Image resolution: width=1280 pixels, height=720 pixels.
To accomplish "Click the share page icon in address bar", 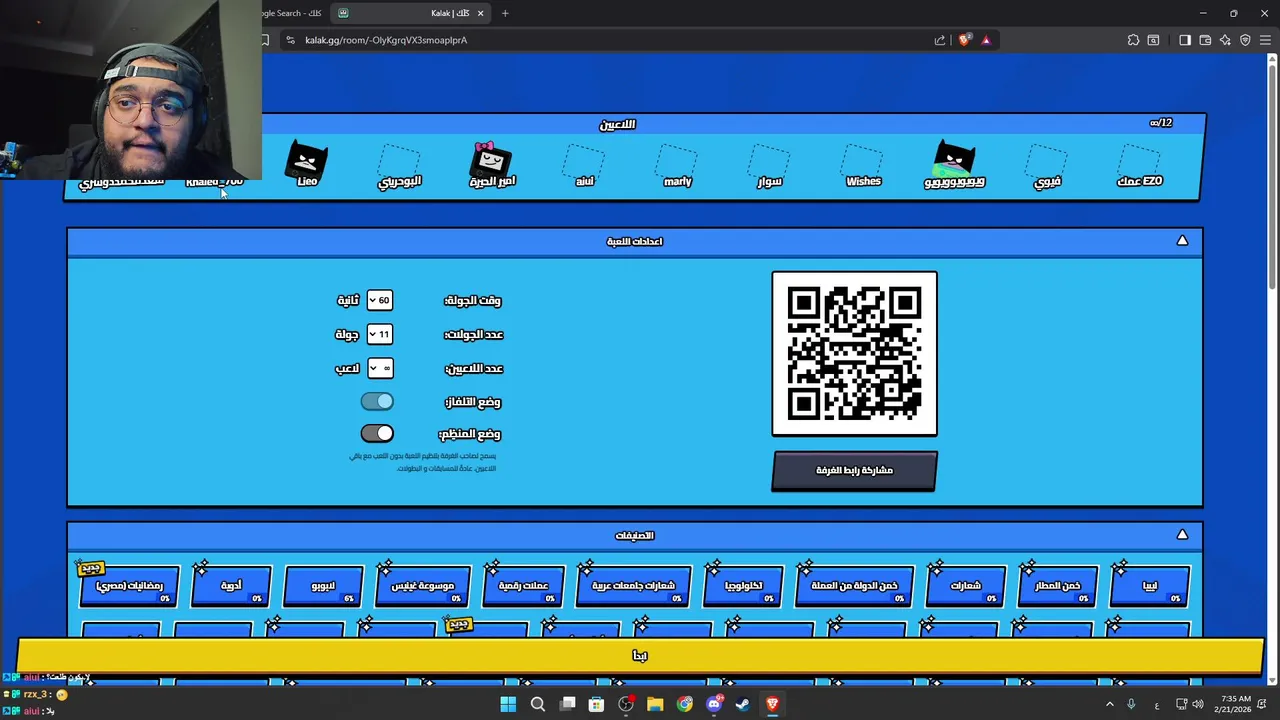I will pos(940,40).
